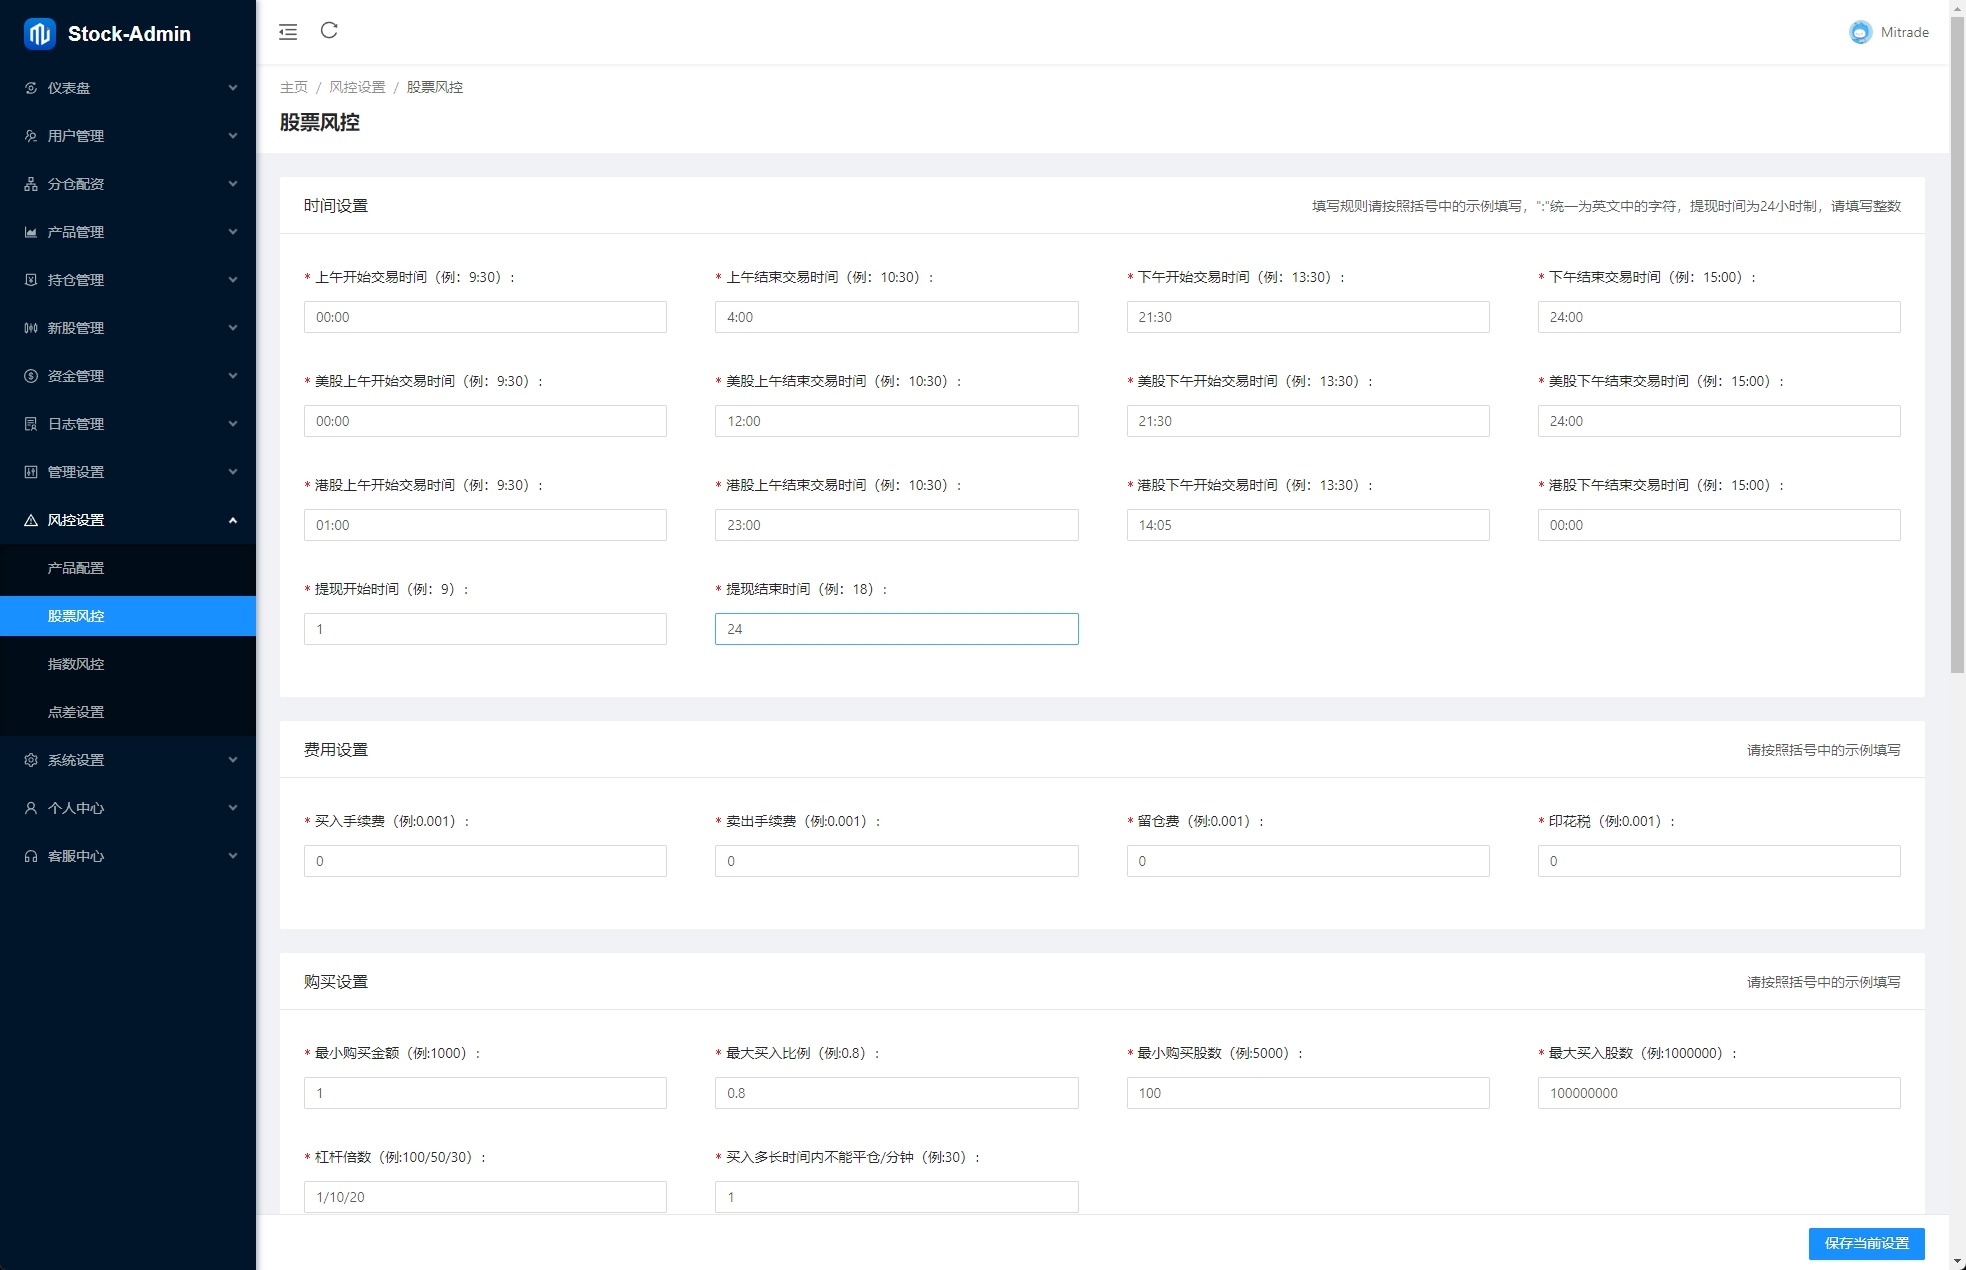
Task: Expand the 产品管理 sidebar section
Action: (128, 231)
